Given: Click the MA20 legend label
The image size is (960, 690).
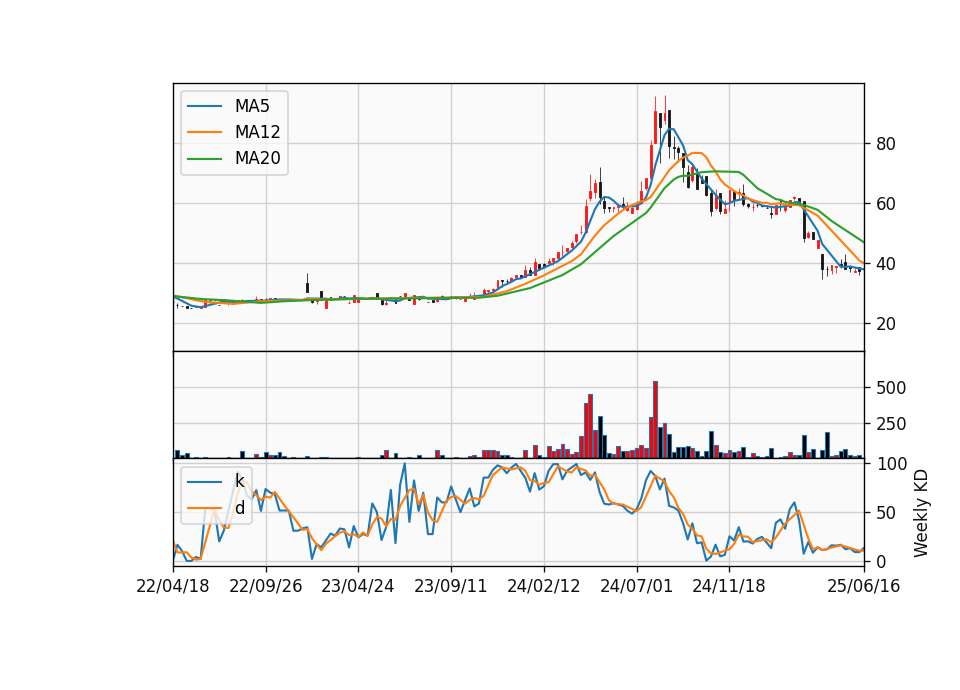Looking at the screenshot, I should (257, 158).
